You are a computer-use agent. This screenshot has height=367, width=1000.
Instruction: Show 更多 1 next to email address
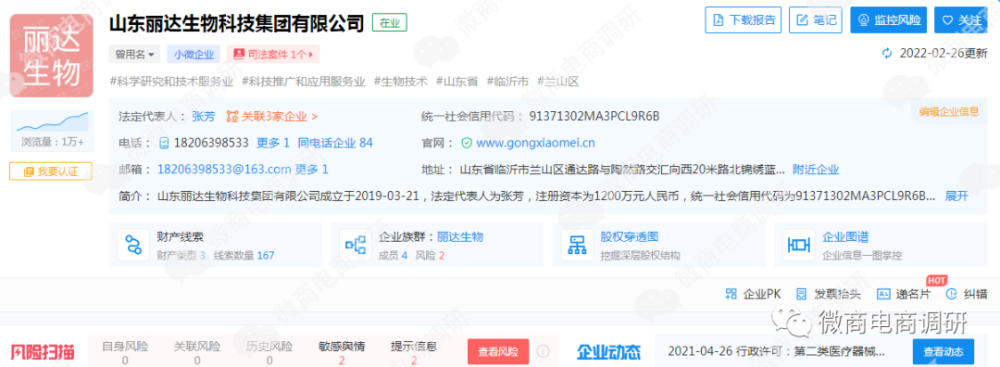pos(311,169)
